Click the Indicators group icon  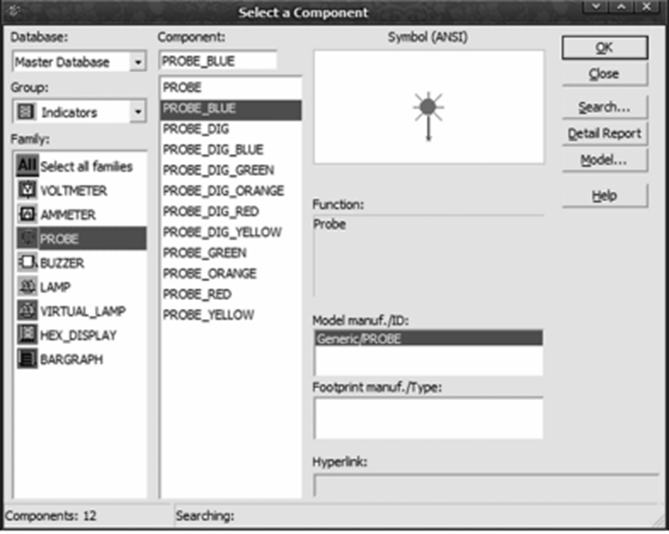[26, 112]
